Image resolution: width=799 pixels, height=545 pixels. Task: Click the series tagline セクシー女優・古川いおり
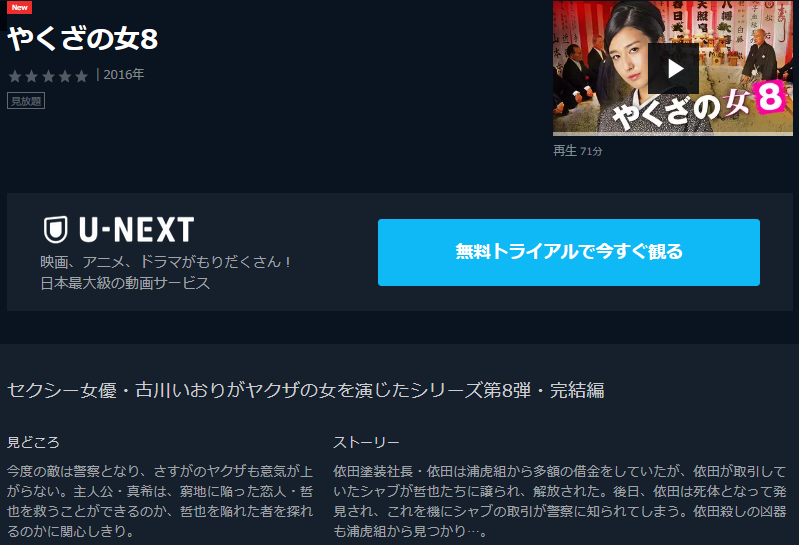306,391
